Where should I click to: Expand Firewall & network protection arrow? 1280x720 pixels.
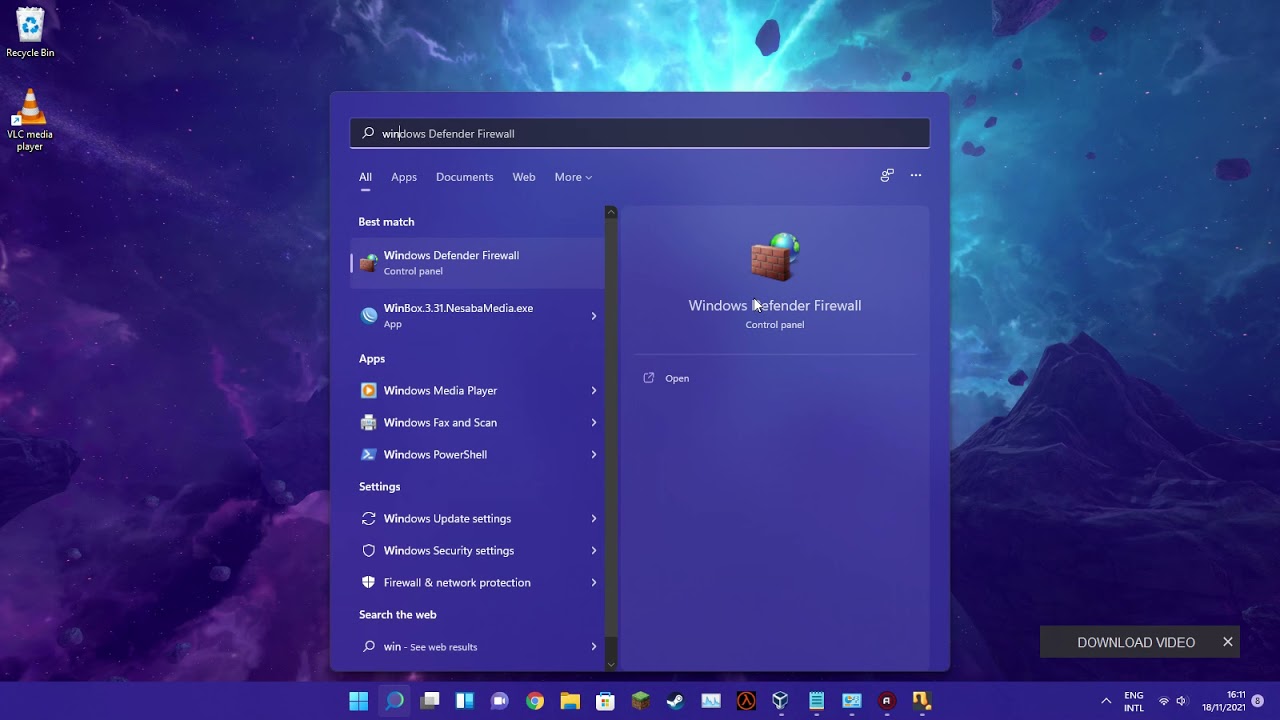(593, 583)
